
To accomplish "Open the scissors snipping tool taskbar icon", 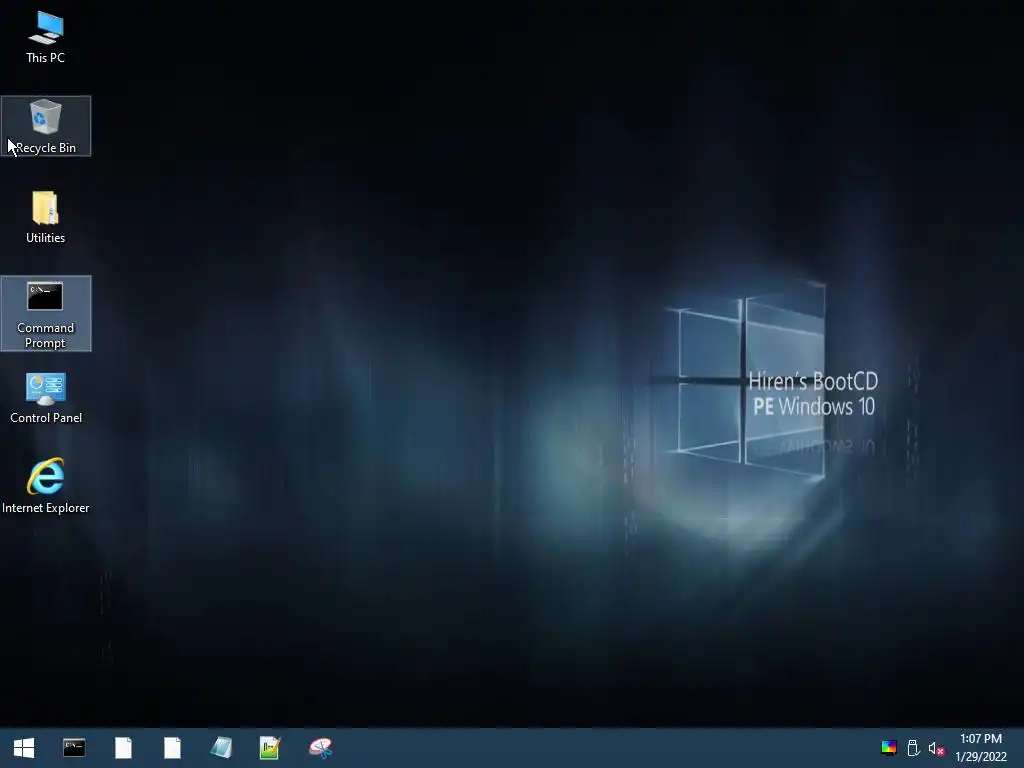I will [x=320, y=748].
